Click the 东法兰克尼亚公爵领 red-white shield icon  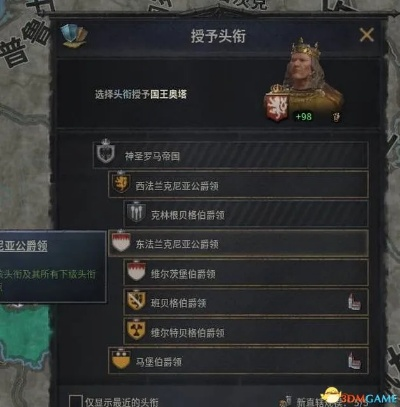(121, 241)
